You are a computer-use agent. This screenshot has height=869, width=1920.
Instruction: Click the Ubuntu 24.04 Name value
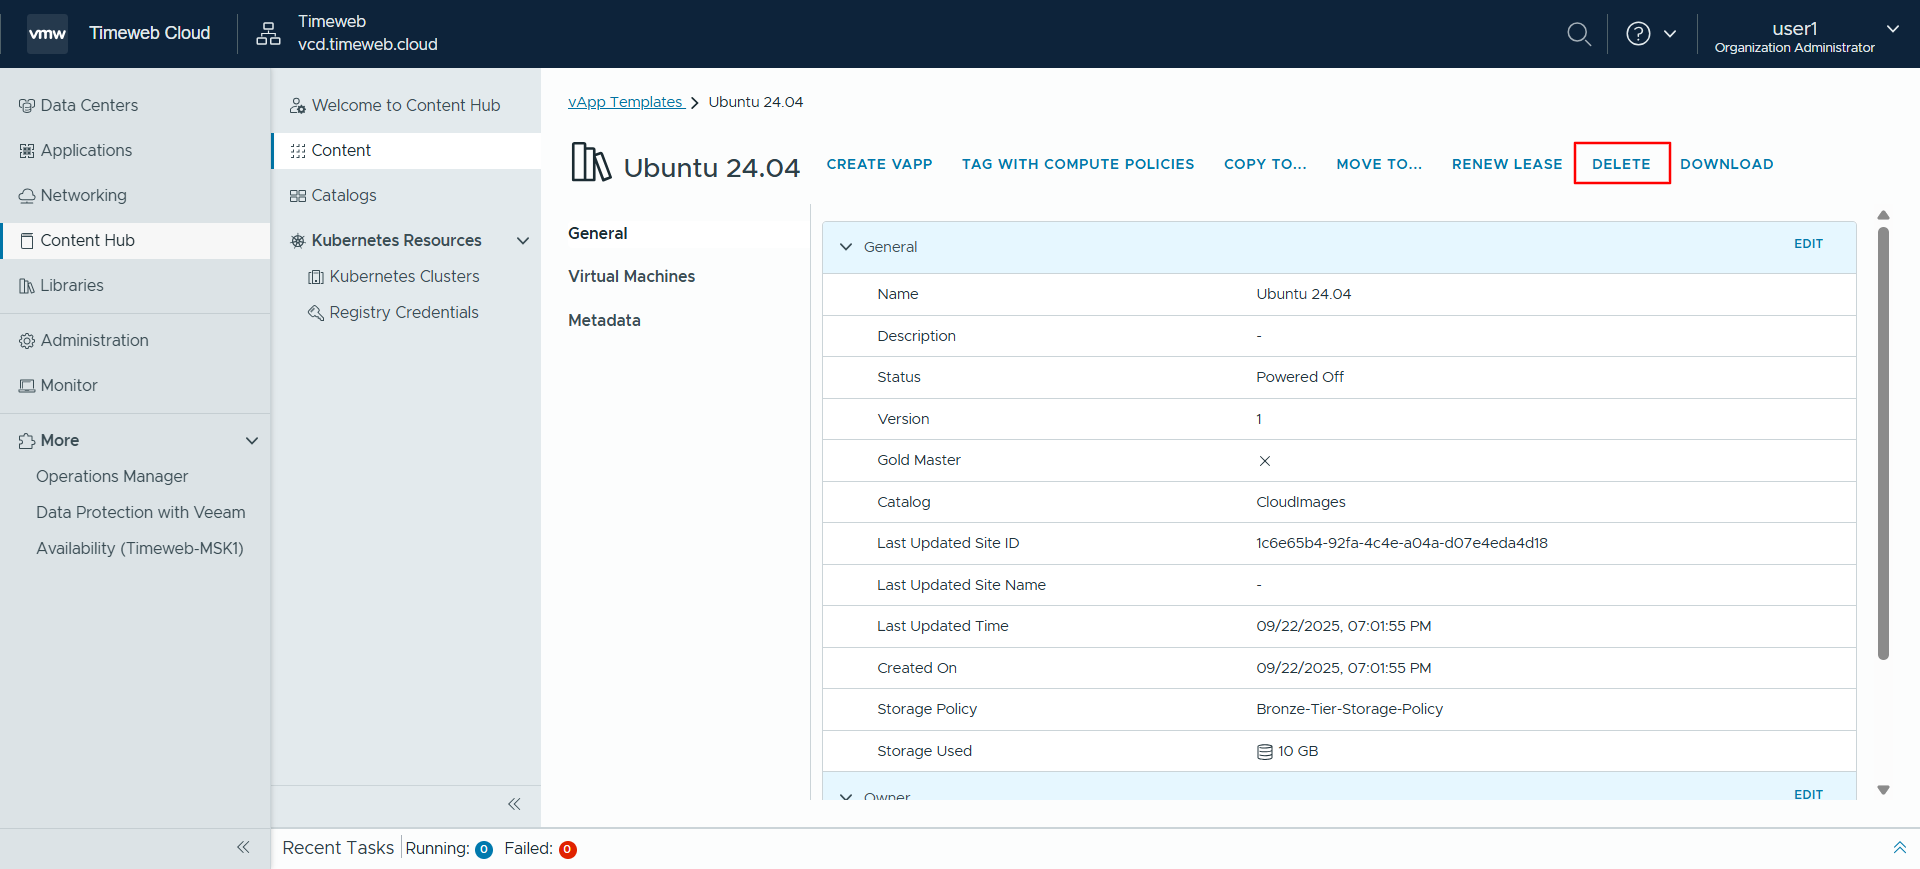coord(1303,294)
